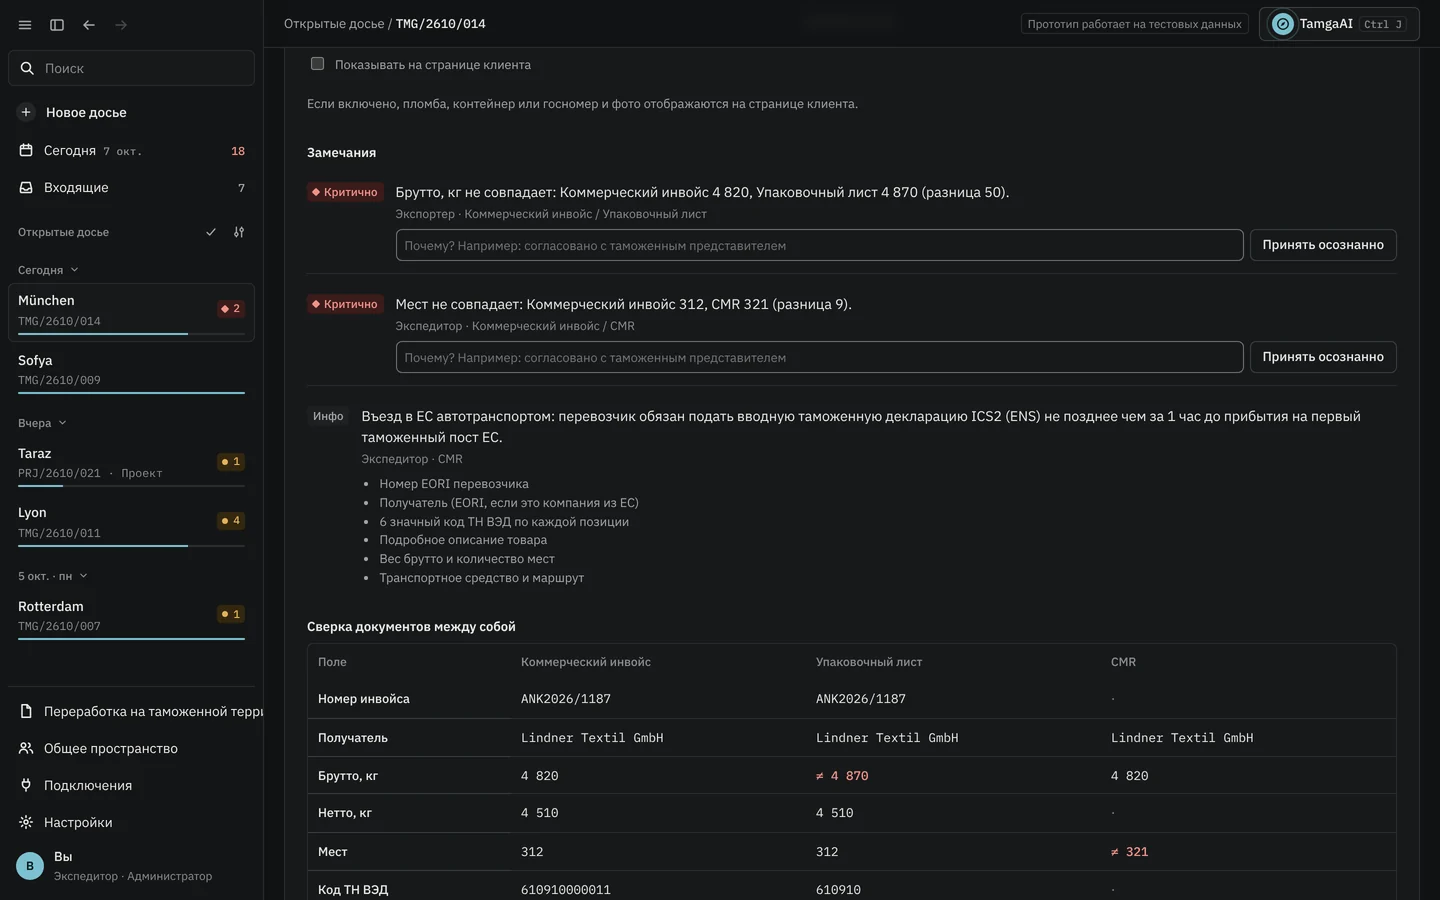Image resolution: width=1440 pixels, height=900 pixels.
Task: Click the Инфо tag on ICS2 note
Action: [x=328, y=416]
